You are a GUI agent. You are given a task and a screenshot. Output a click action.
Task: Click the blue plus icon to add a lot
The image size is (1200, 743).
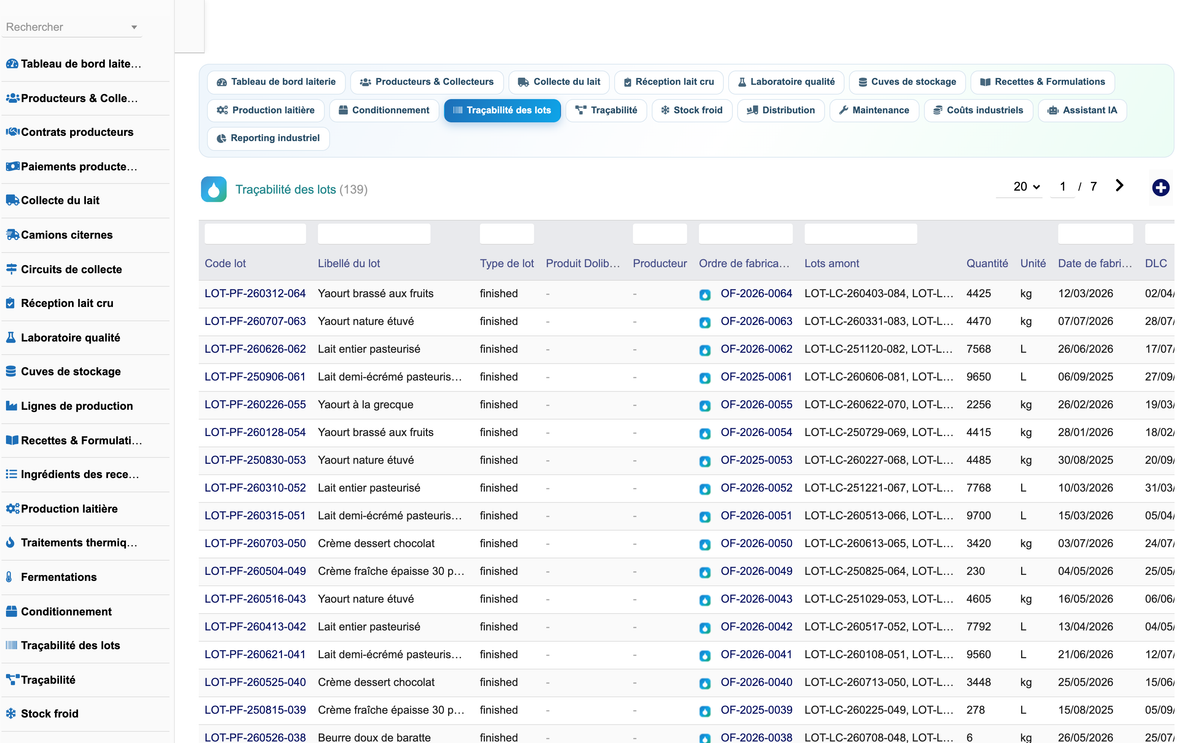click(1160, 188)
